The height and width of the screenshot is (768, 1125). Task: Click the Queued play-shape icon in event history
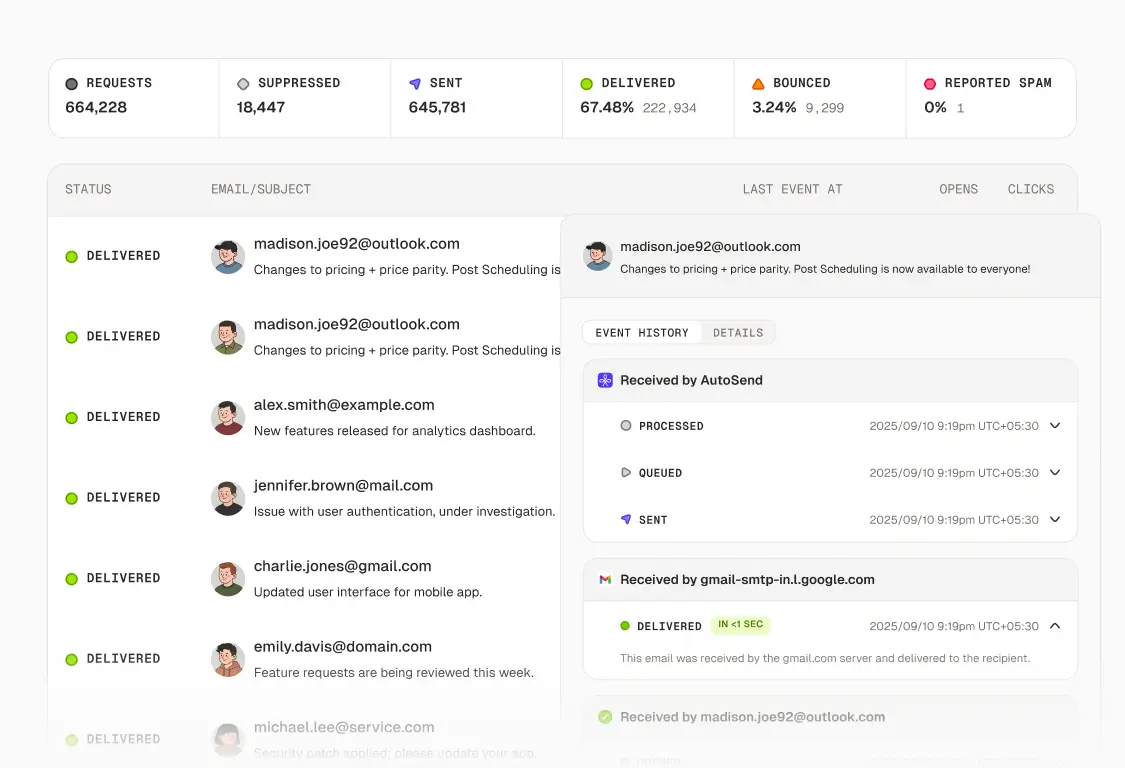626,472
